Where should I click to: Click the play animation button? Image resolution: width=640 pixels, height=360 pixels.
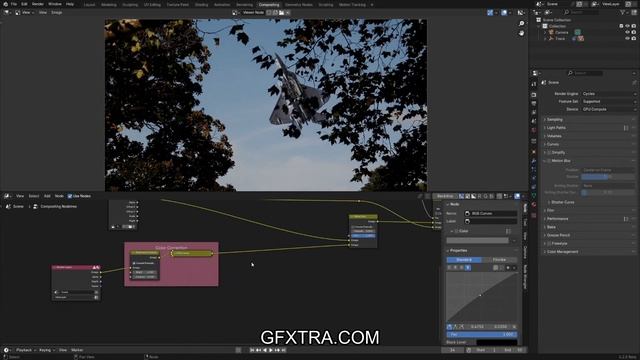coord(271,350)
